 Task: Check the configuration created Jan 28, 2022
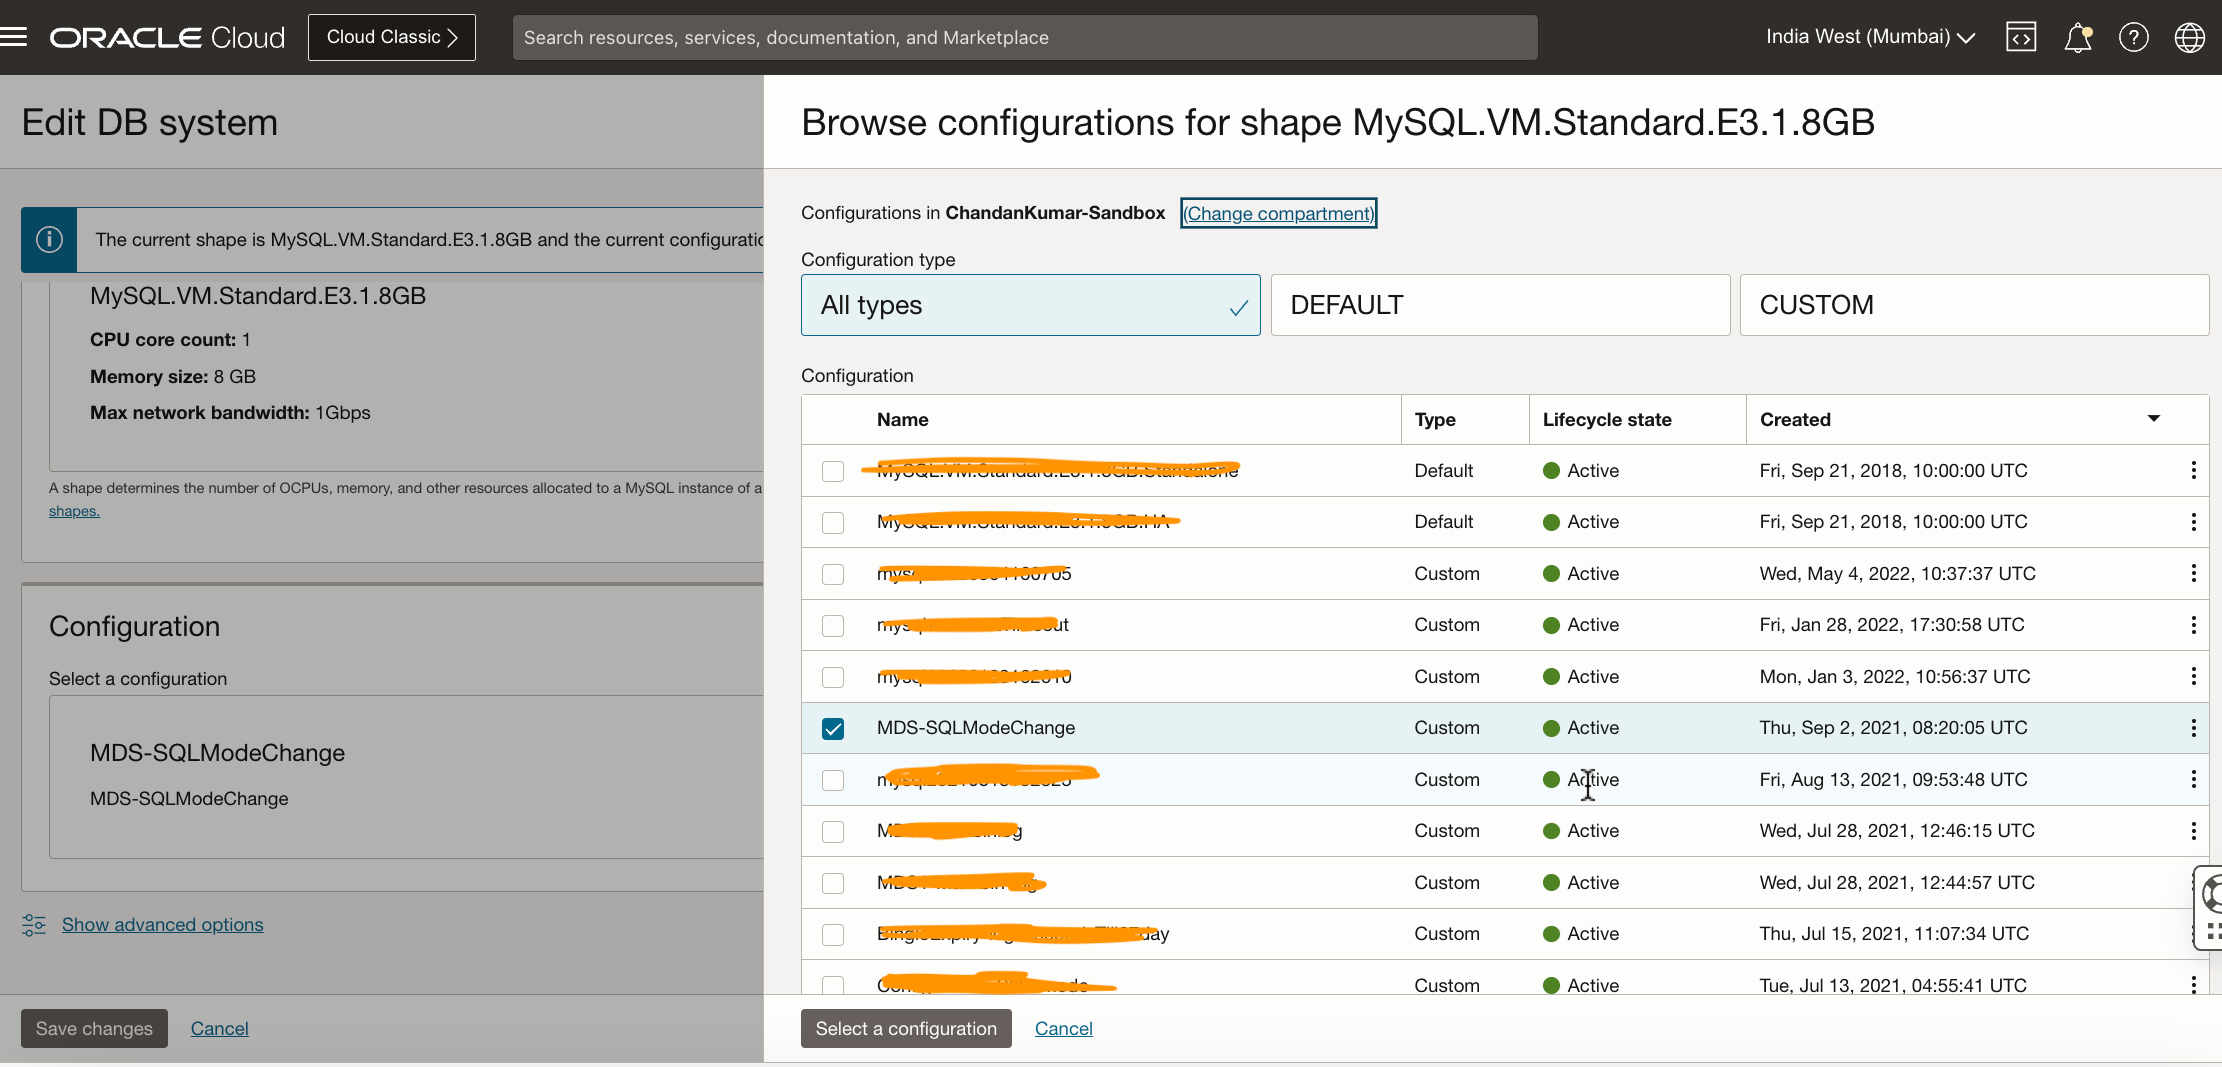pos(833,626)
